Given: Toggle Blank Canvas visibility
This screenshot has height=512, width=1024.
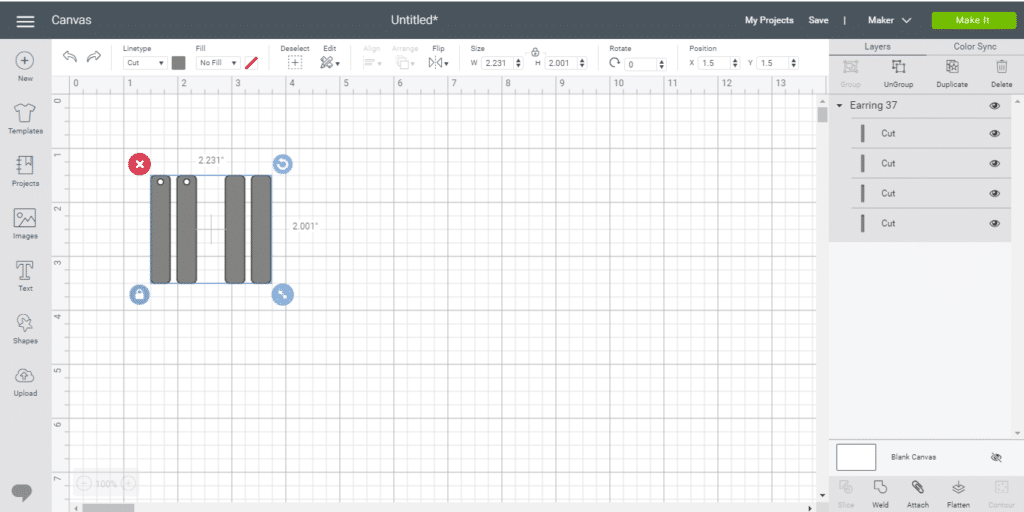Looking at the screenshot, I should coord(994,457).
